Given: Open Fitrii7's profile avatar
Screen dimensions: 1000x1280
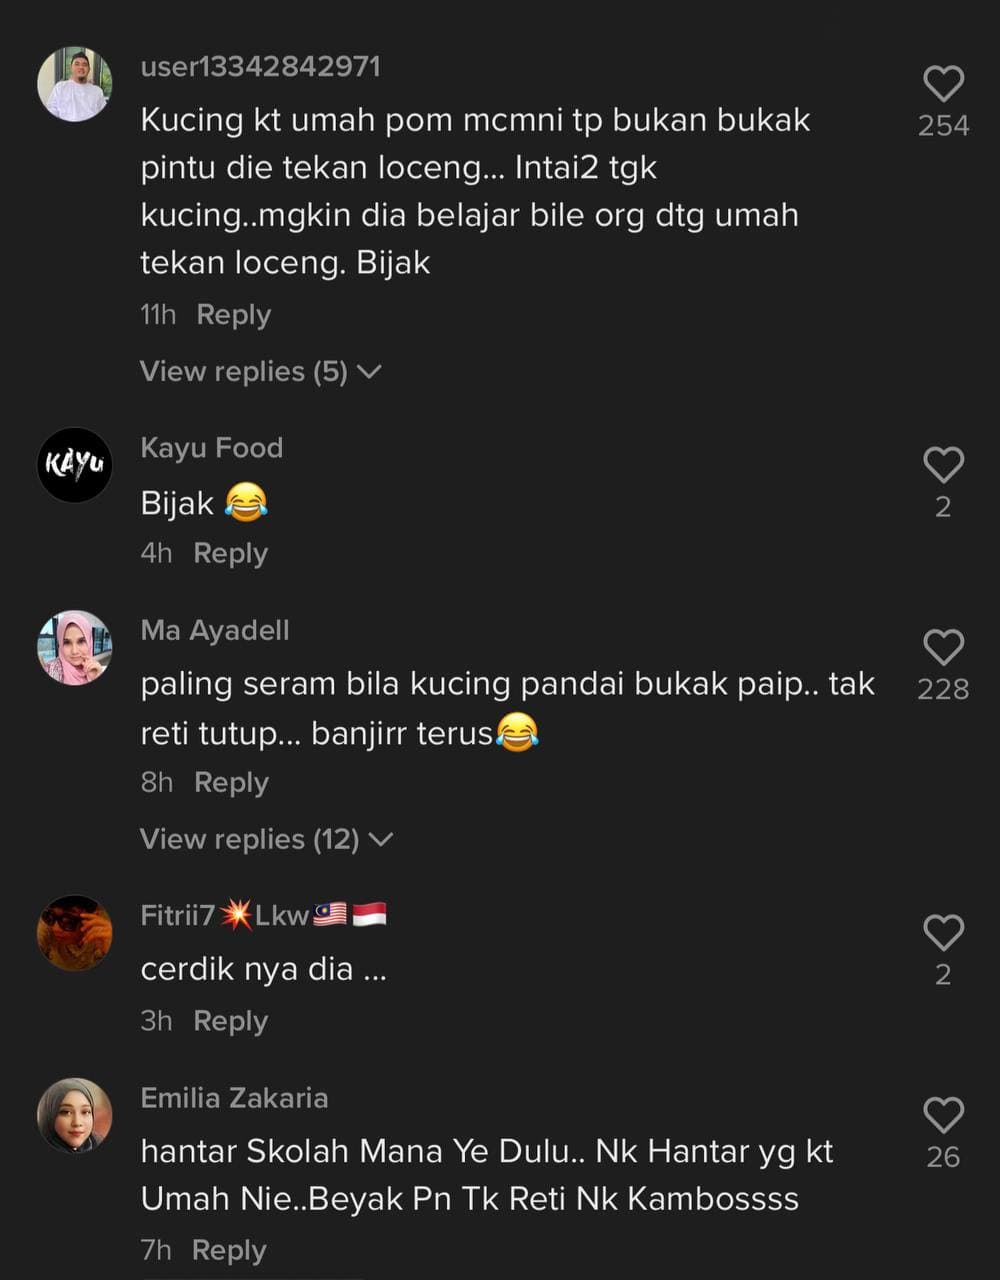Looking at the screenshot, I should (75, 933).
